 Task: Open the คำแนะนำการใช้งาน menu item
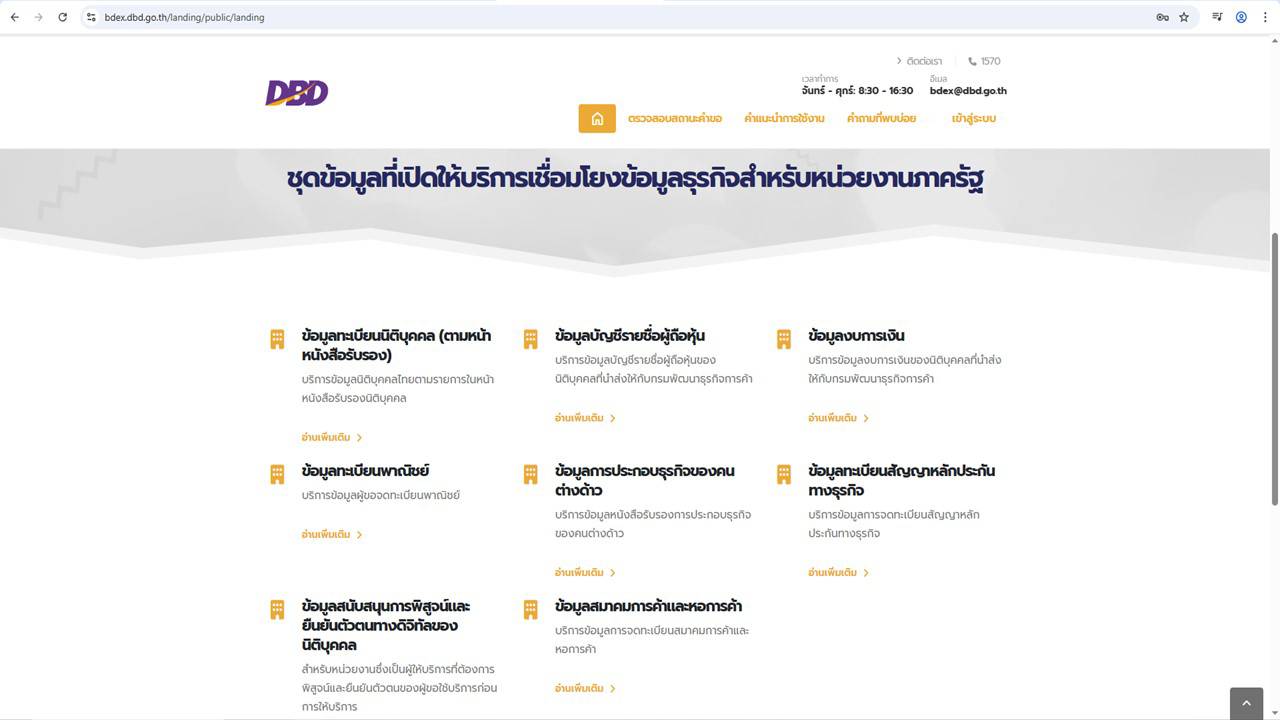pos(784,118)
